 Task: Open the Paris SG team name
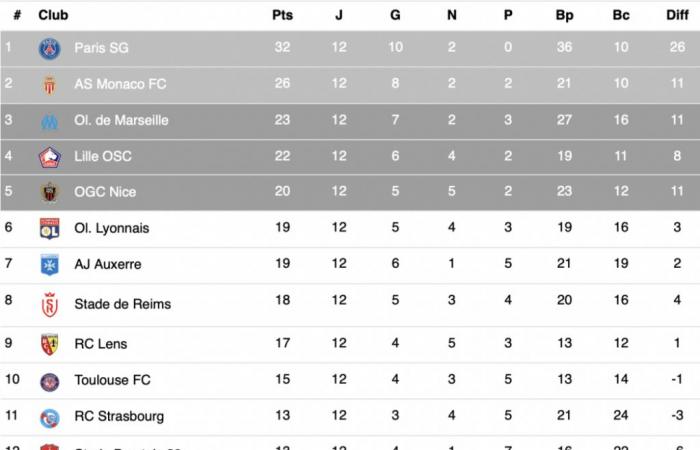(x=101, y=48)
